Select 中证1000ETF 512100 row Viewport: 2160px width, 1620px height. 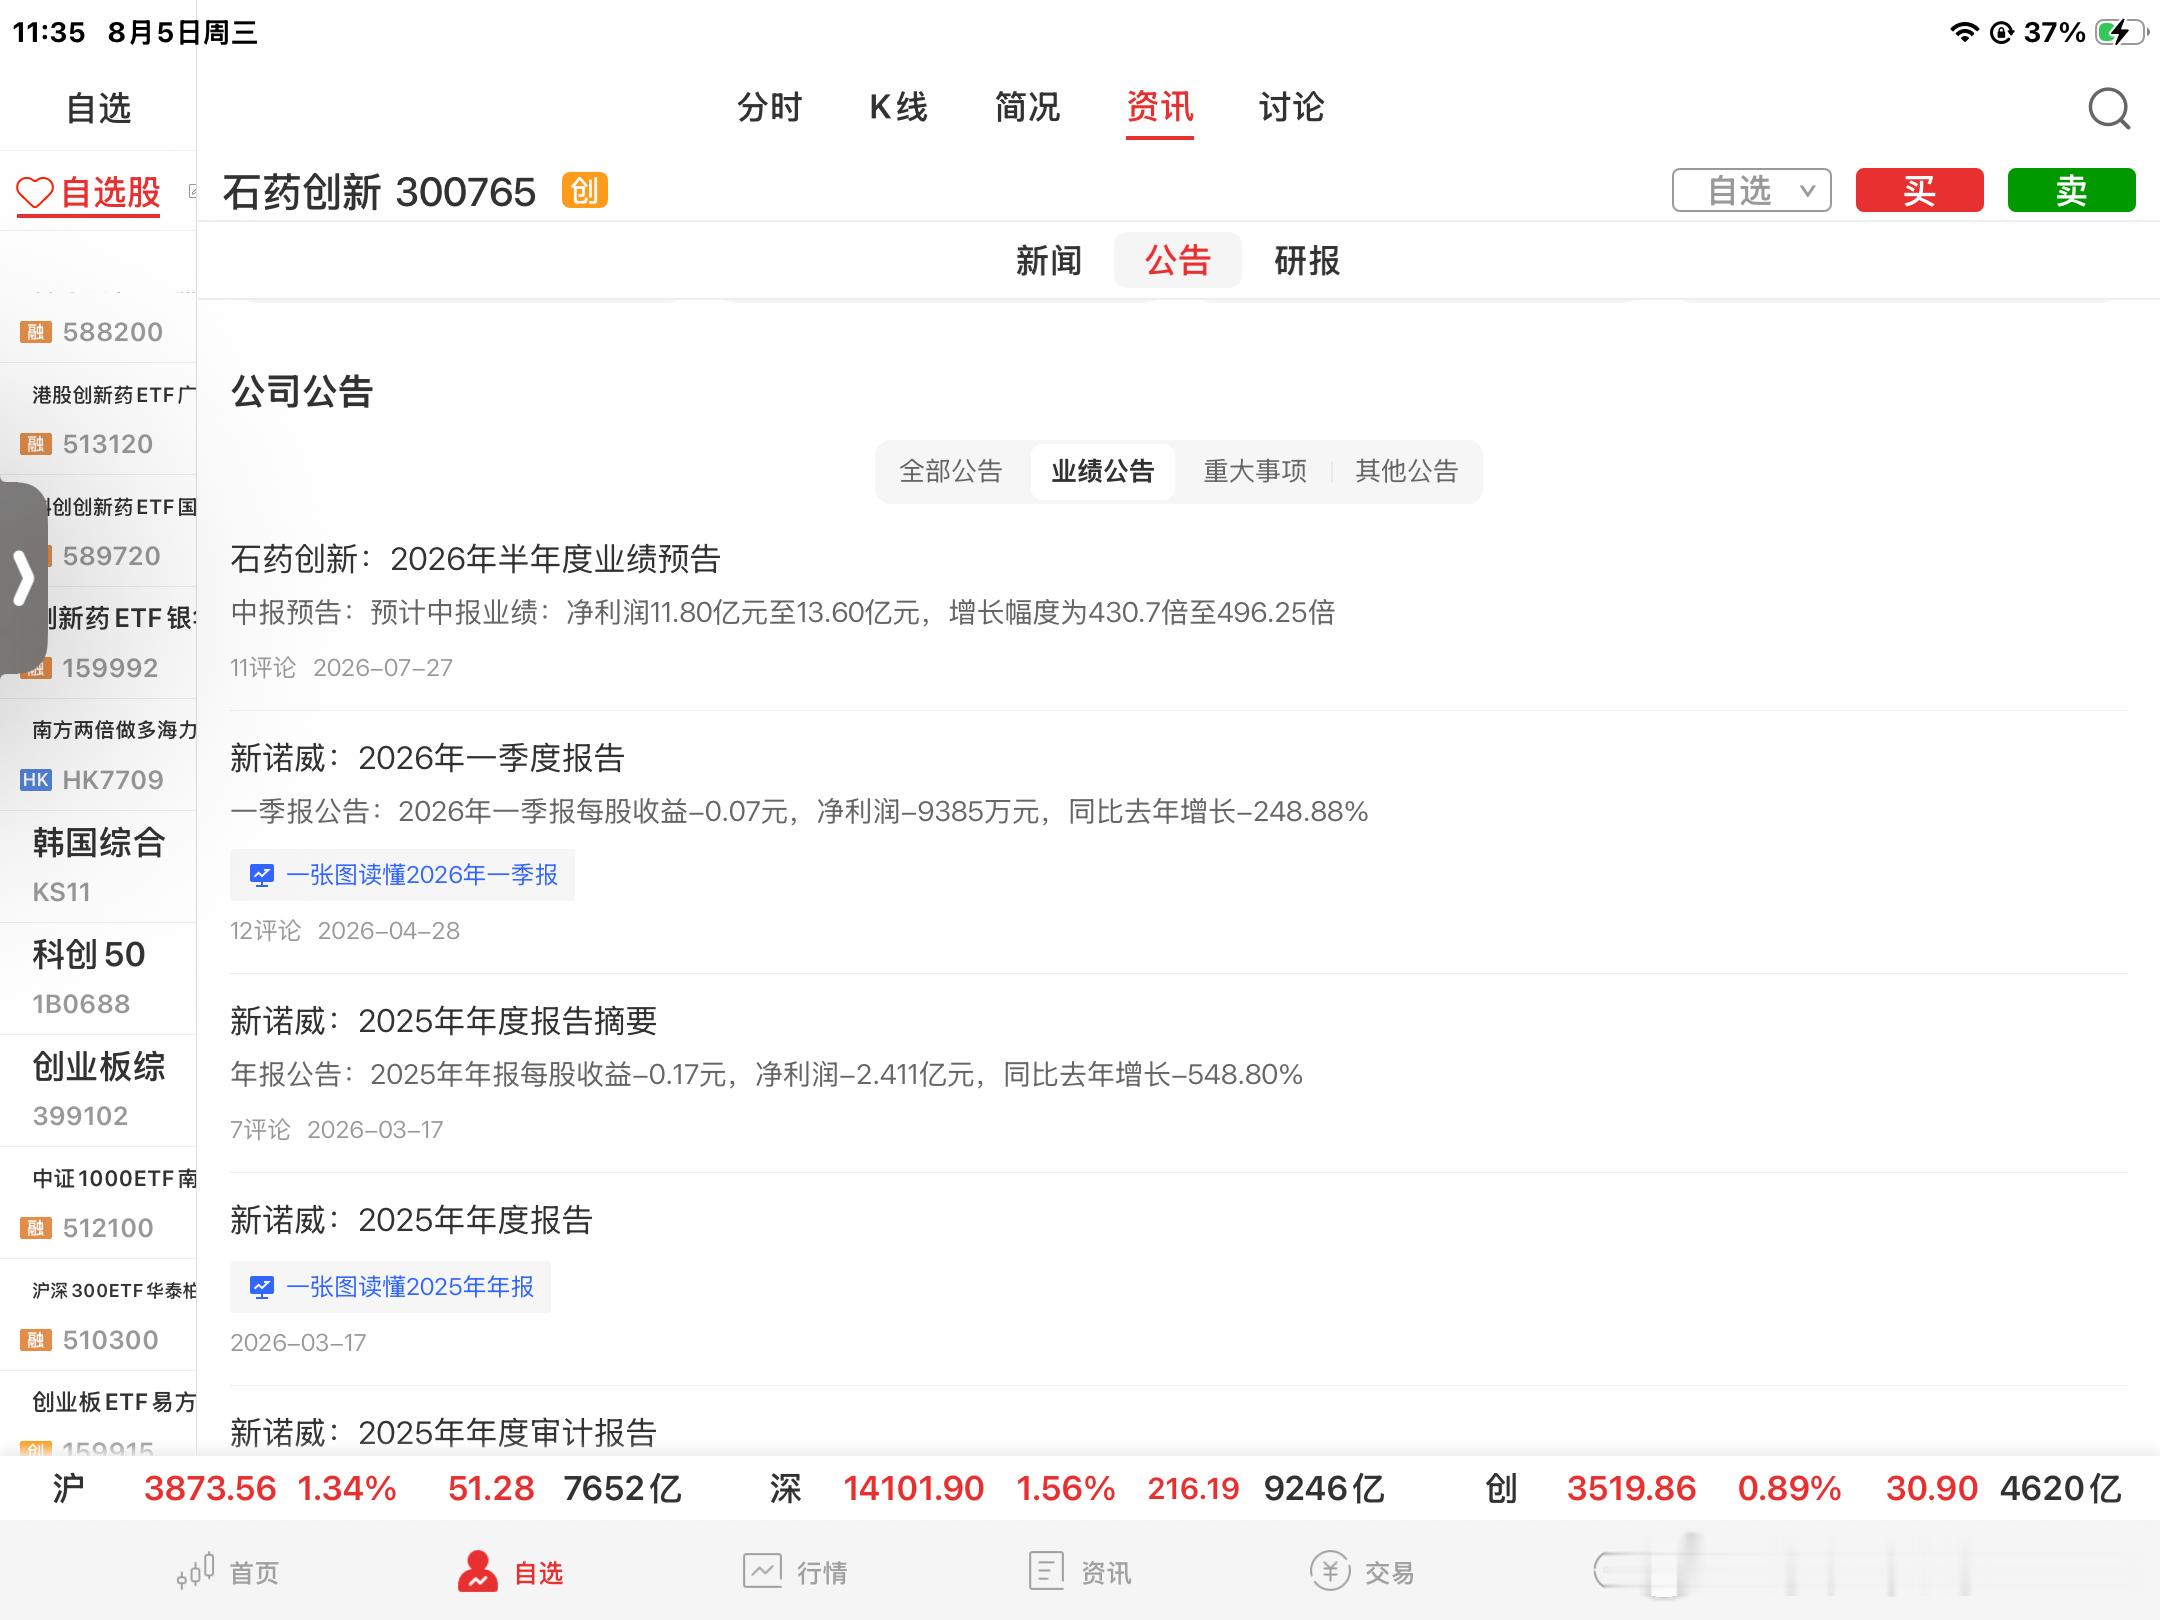pos(98,1202)
